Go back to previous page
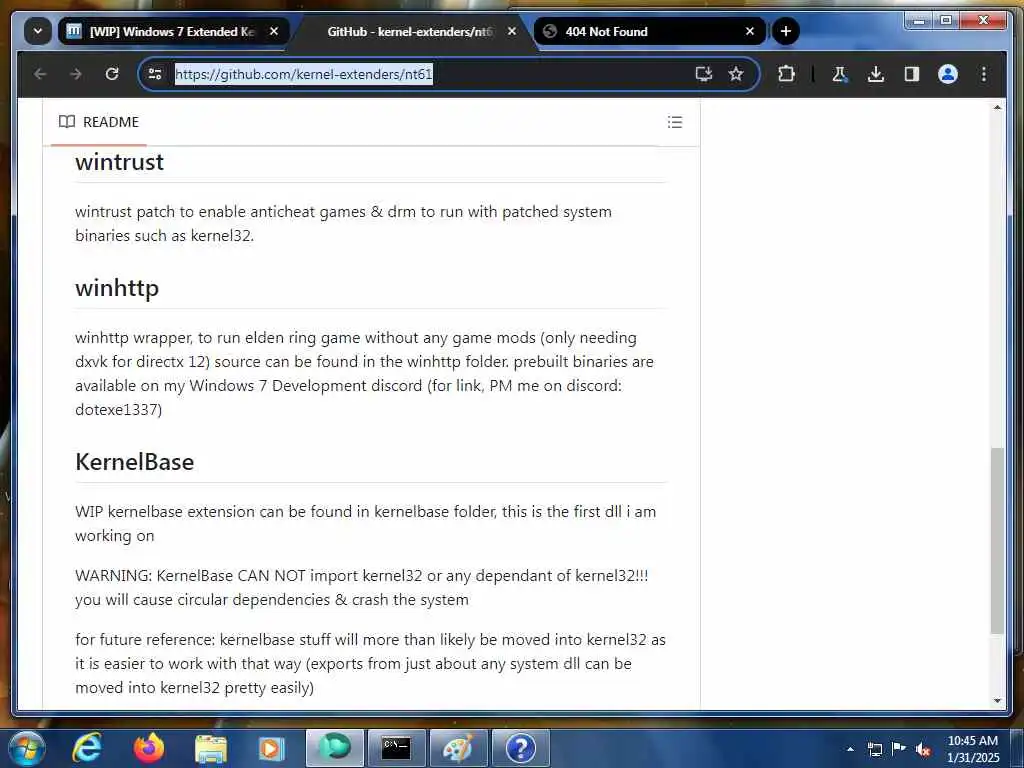Screen dimensions: 1024x768 (x=40, y=74)
